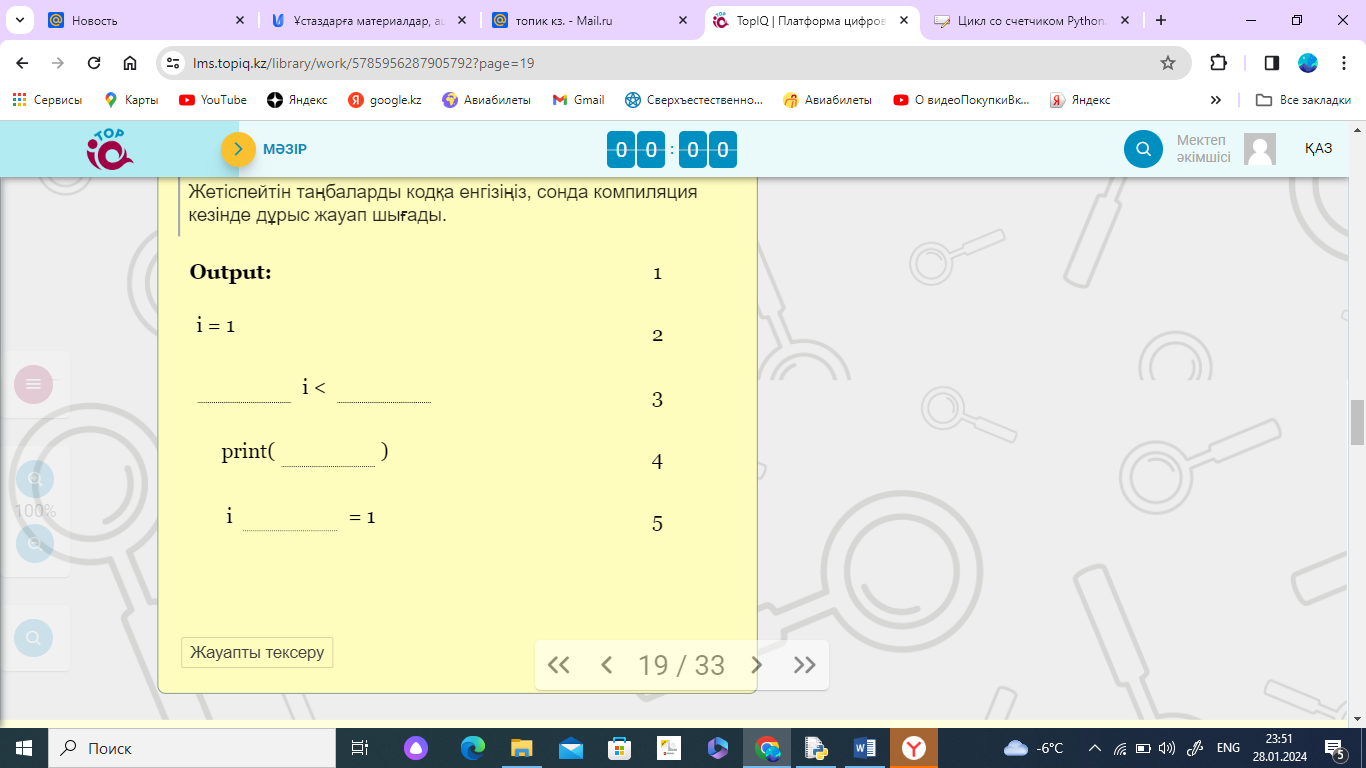This screenshot has width=1366, height=768.
Task: Open Сверхъестественно bookmark
Action: (694, 100)
